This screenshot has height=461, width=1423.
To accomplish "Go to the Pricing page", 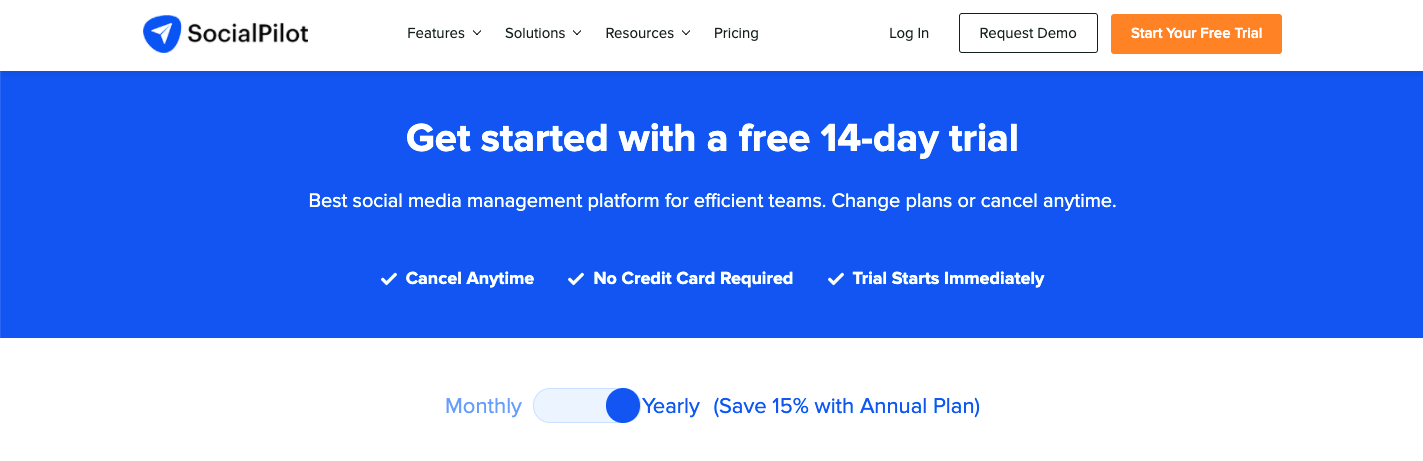I will point(736,33).
